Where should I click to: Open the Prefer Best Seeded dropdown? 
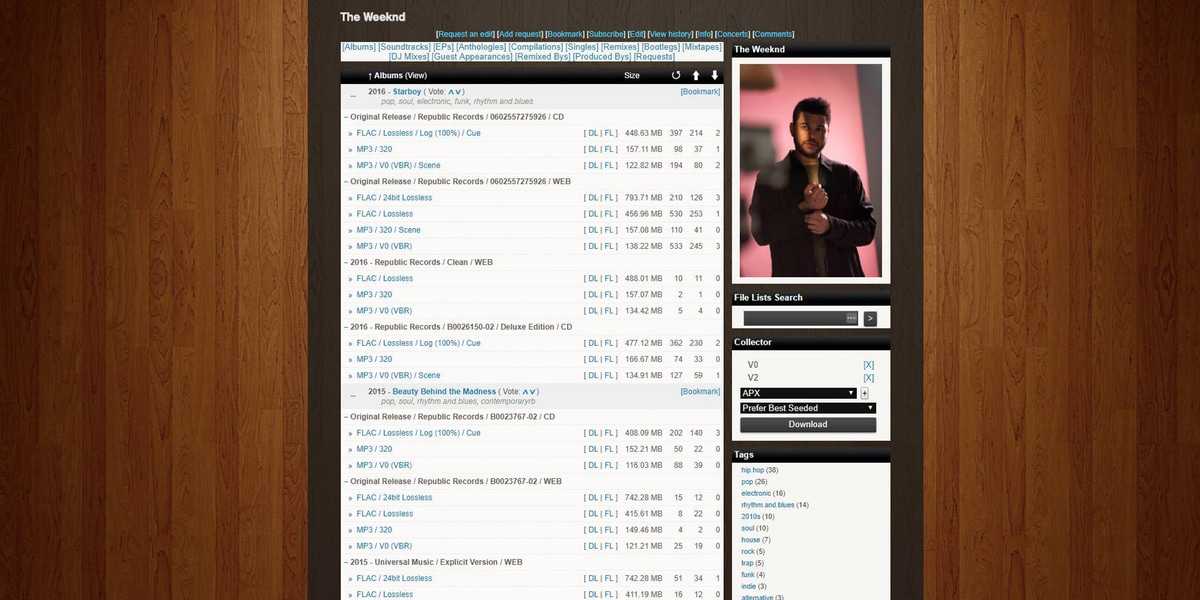pos(808,408)
